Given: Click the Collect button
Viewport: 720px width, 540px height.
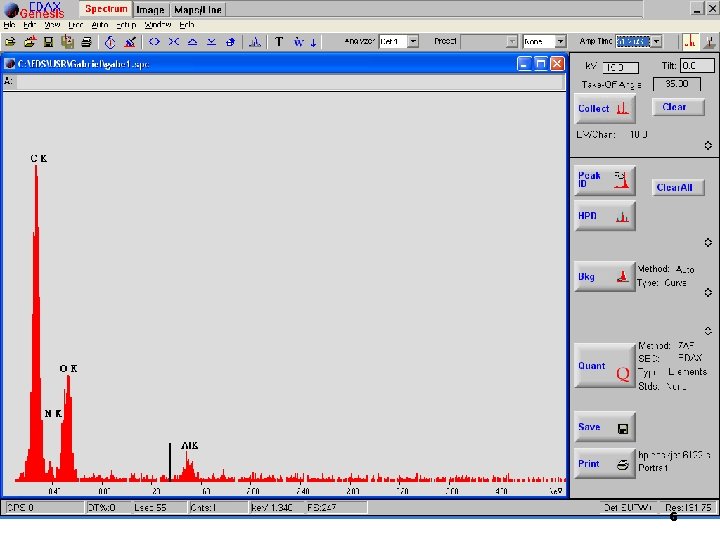Looking at the screenshot, I should tap(605, 109).
